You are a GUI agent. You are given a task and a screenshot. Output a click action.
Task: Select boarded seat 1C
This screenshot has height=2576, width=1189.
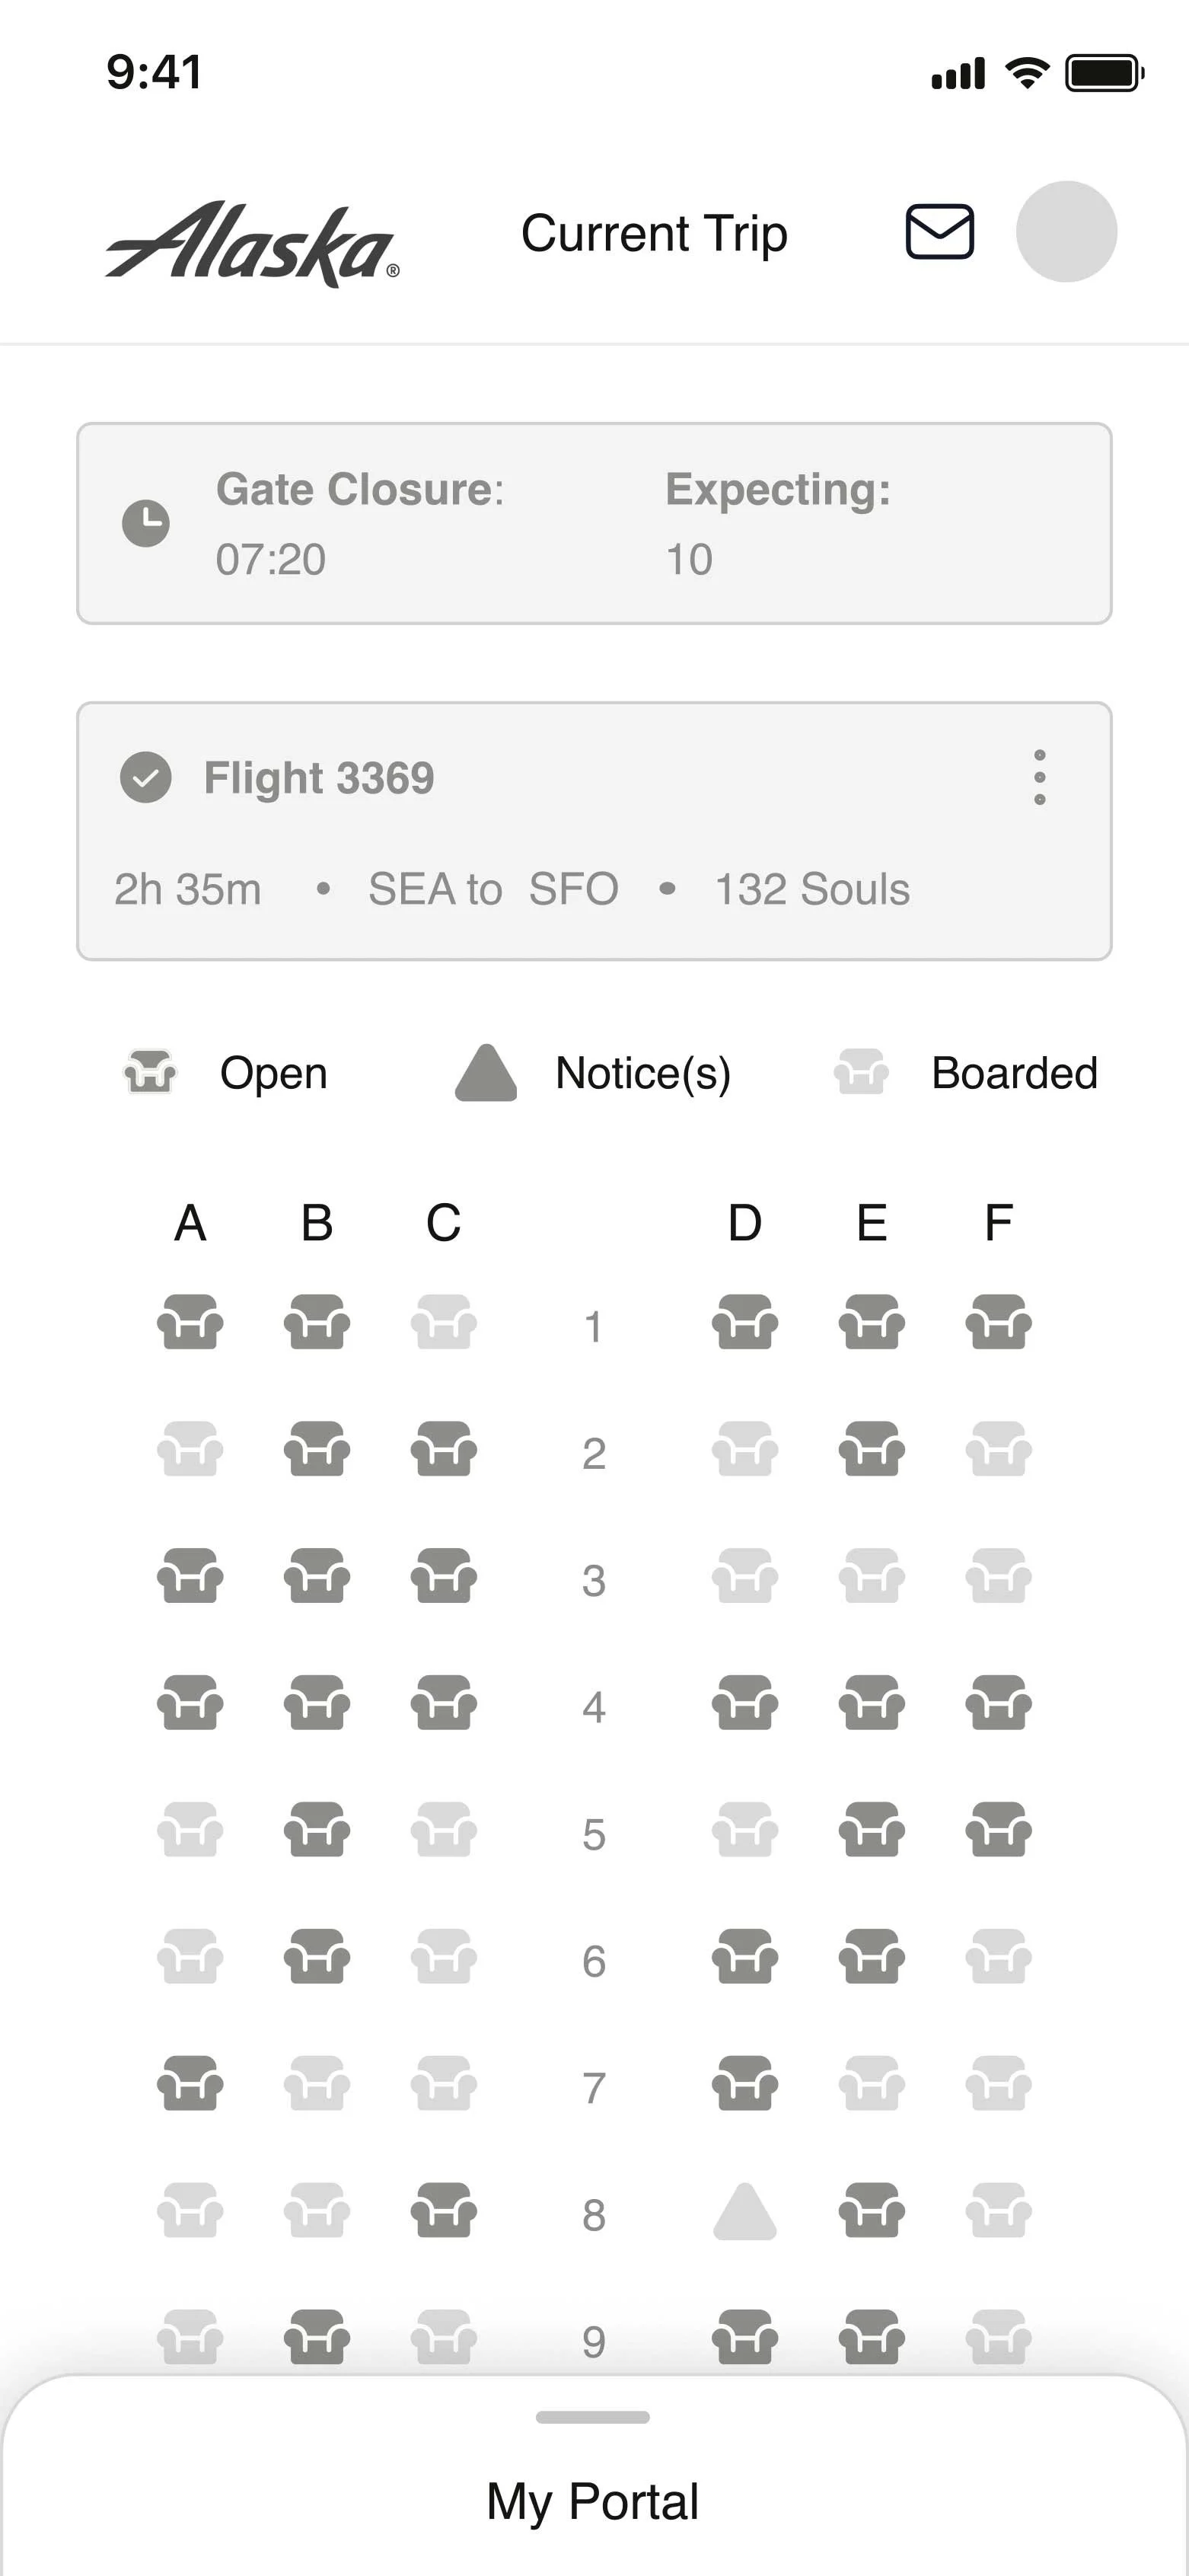(444, 1322)
